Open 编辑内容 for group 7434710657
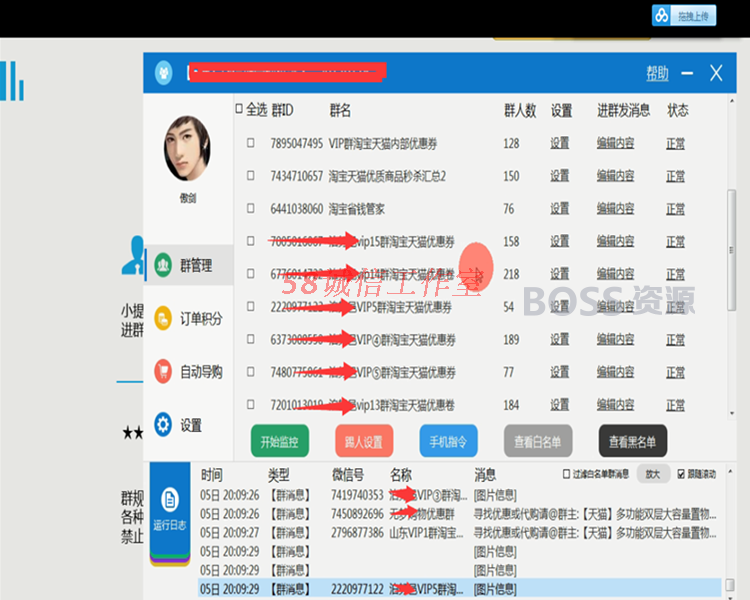The image size is (750, 600). pos(615,176)
